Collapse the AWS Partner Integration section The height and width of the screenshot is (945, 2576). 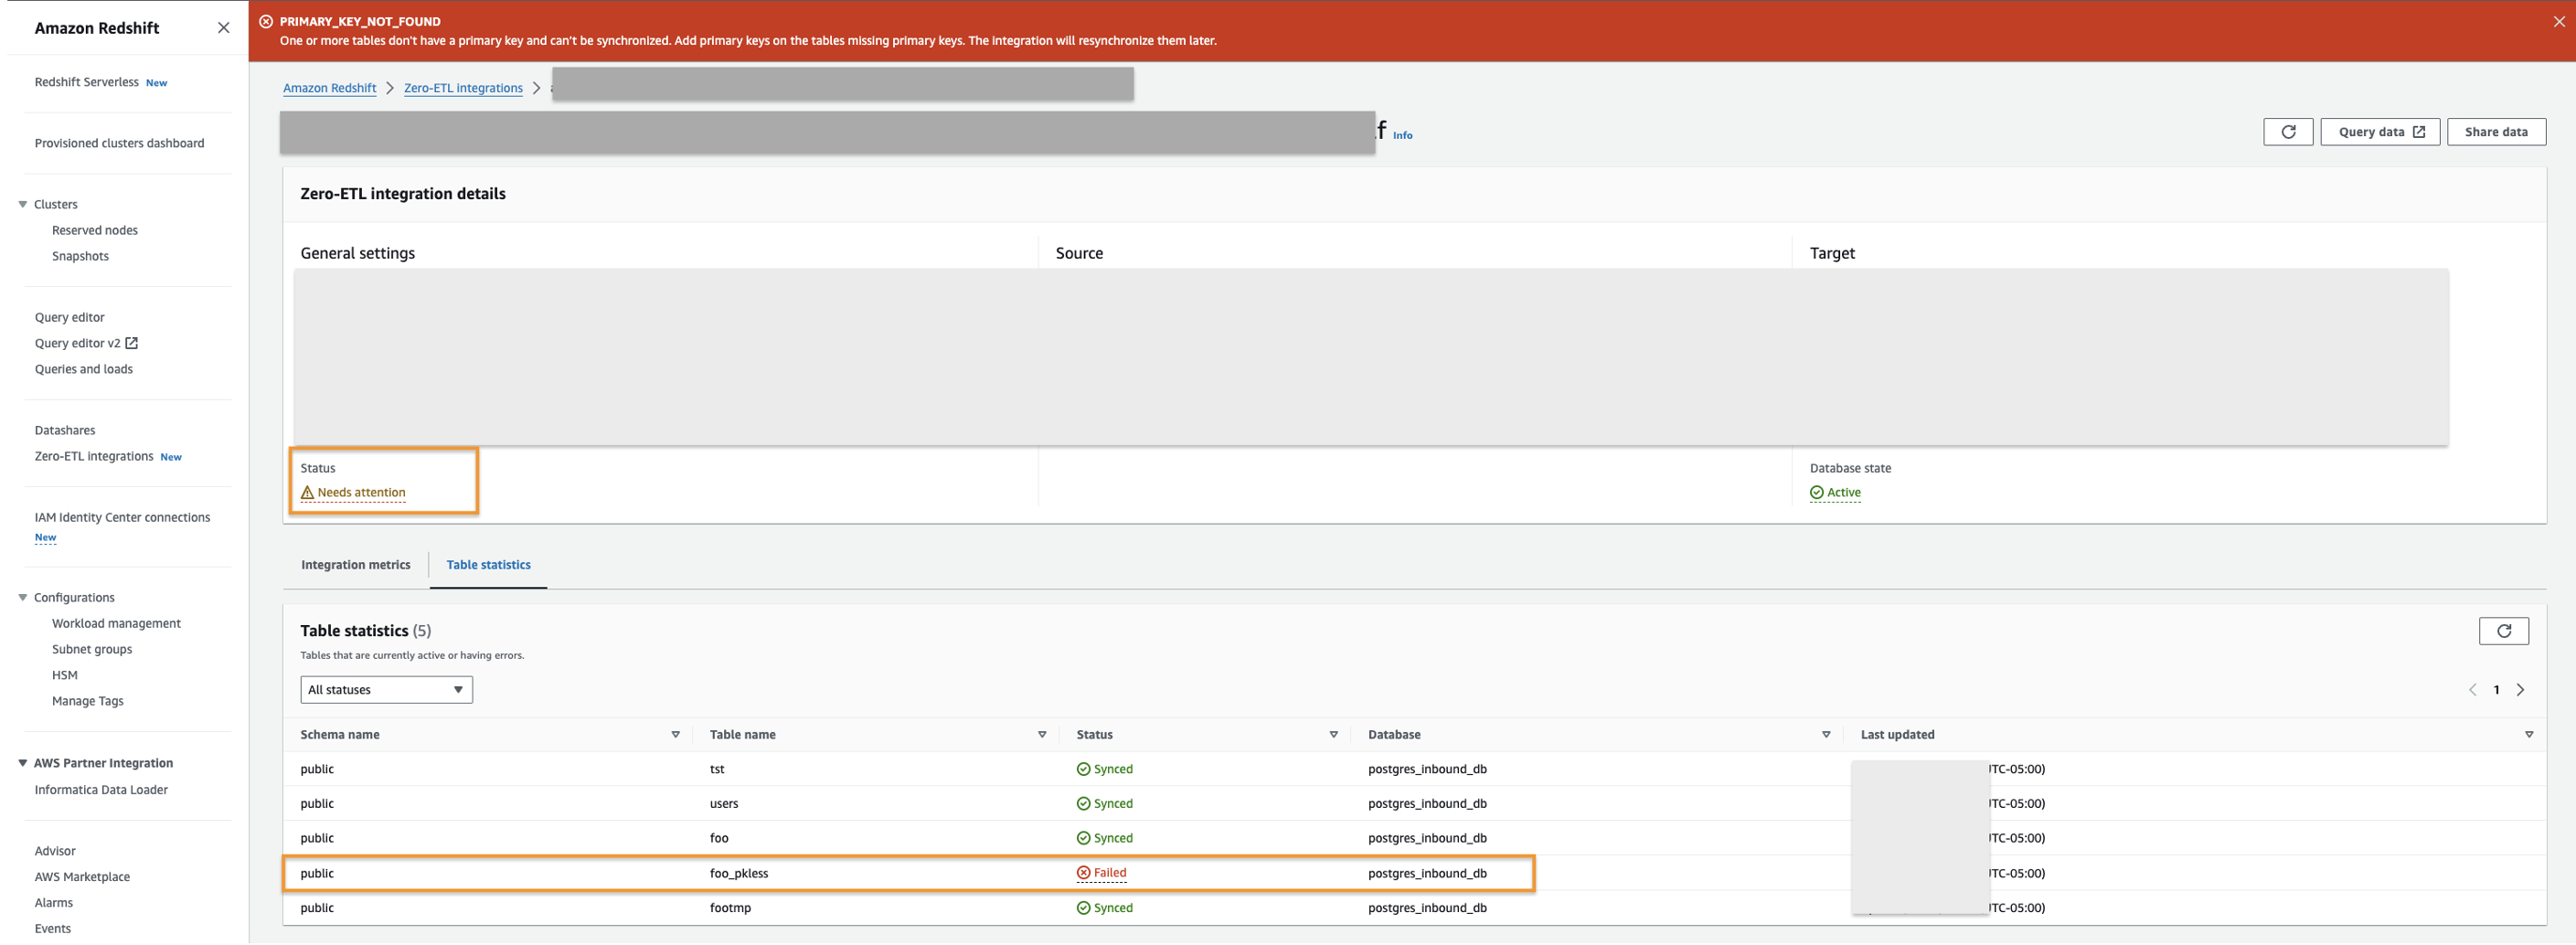click(x=23, y=763)
